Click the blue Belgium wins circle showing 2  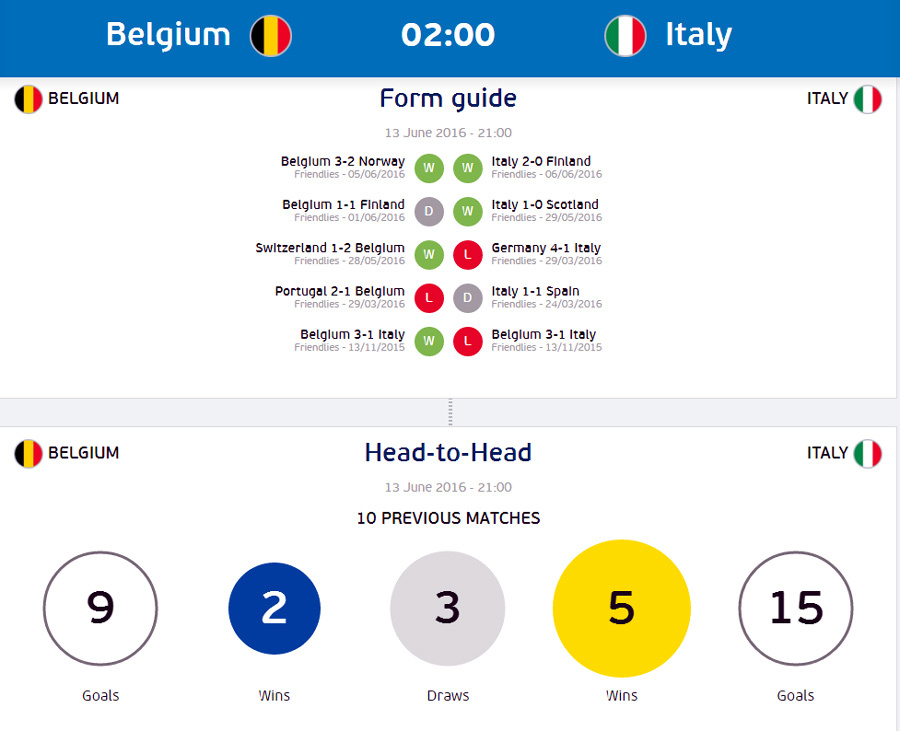coord(274,608)
